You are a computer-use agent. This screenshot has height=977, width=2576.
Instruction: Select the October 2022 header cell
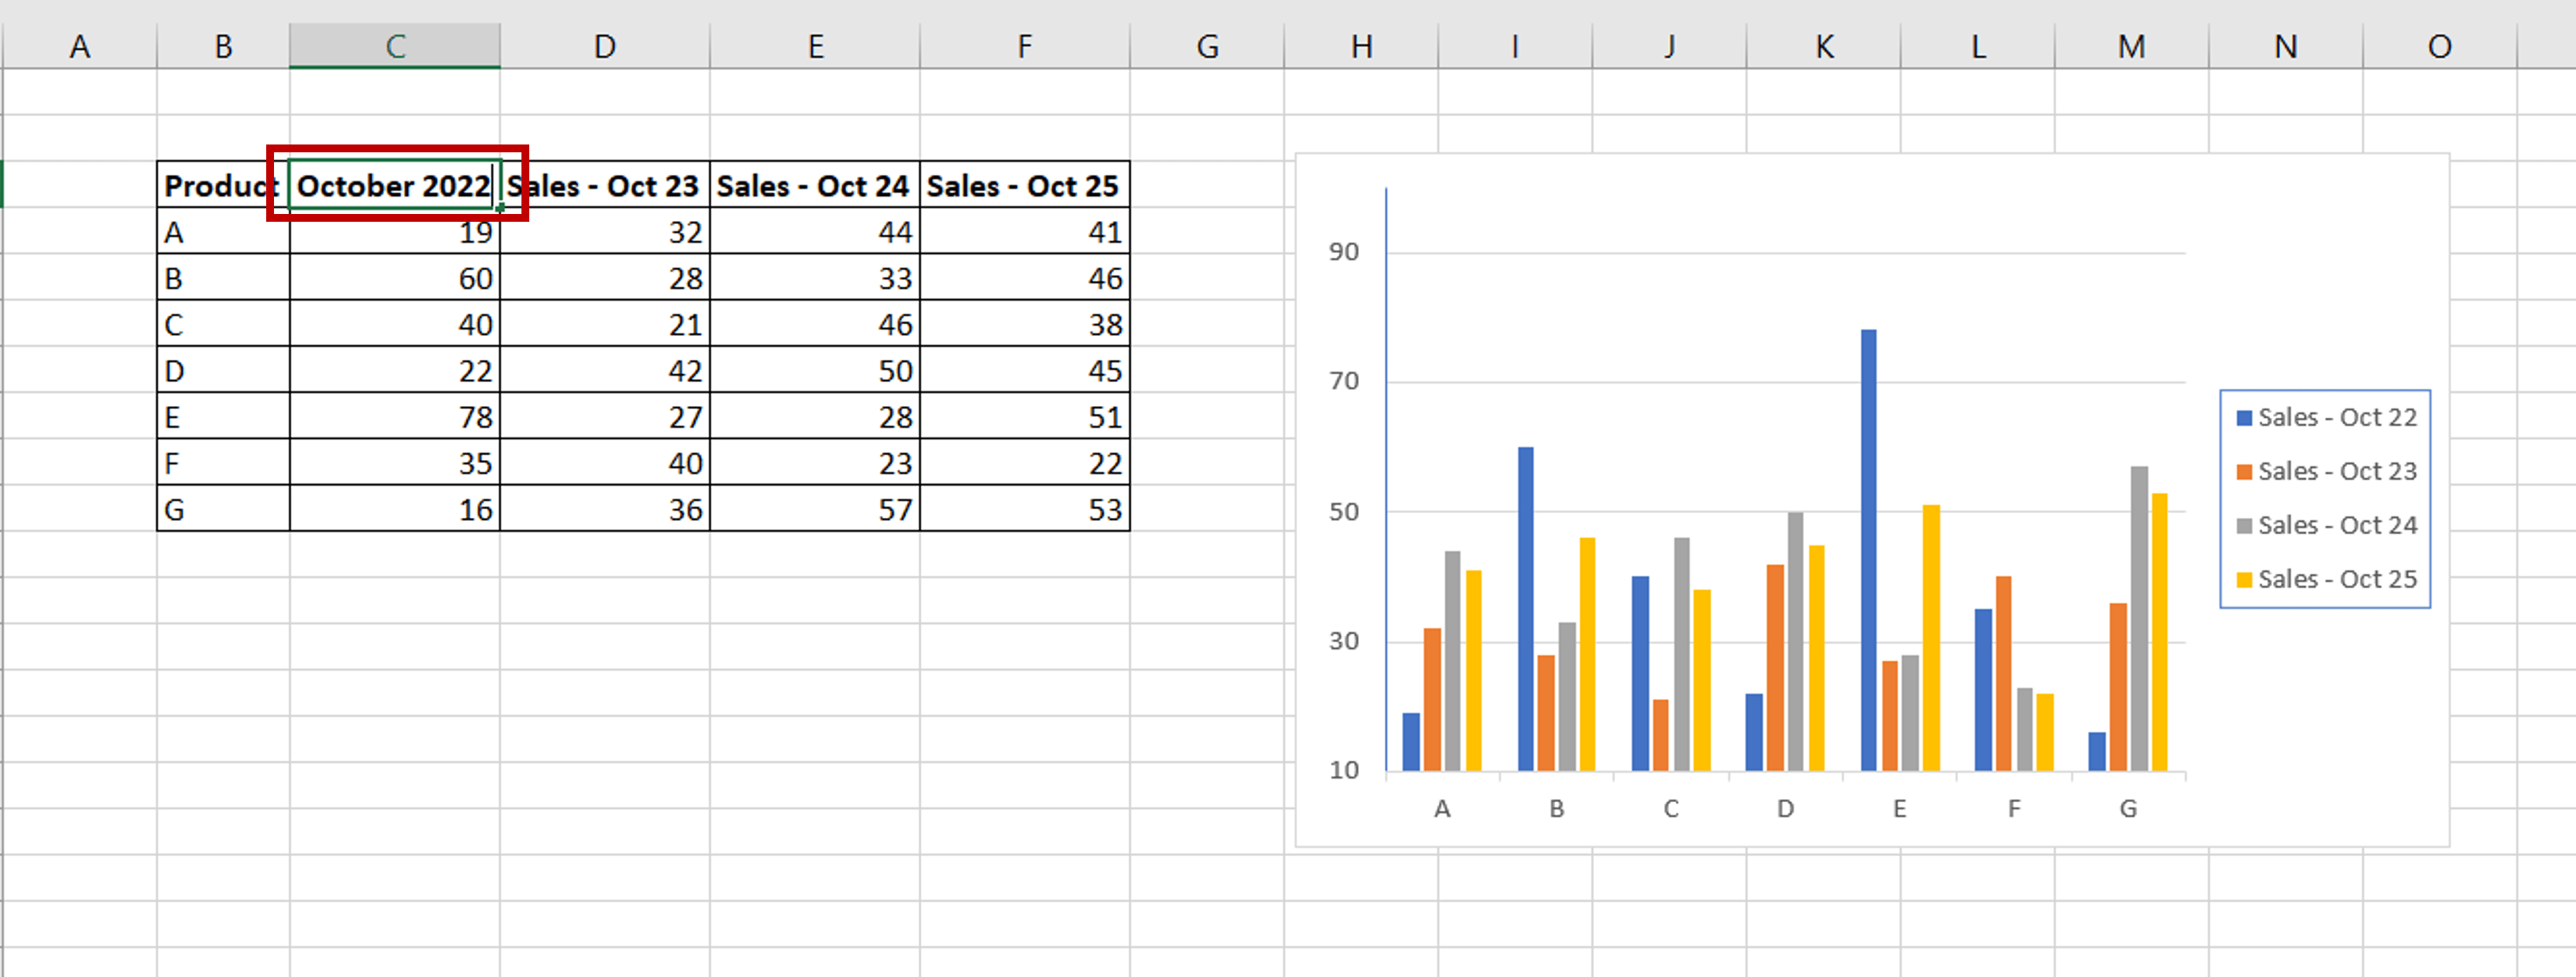pos(394,186)
